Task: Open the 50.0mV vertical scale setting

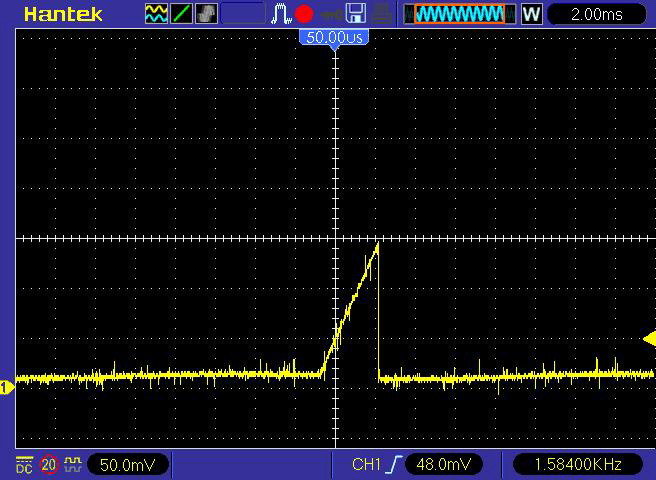Action: (127, 464)
